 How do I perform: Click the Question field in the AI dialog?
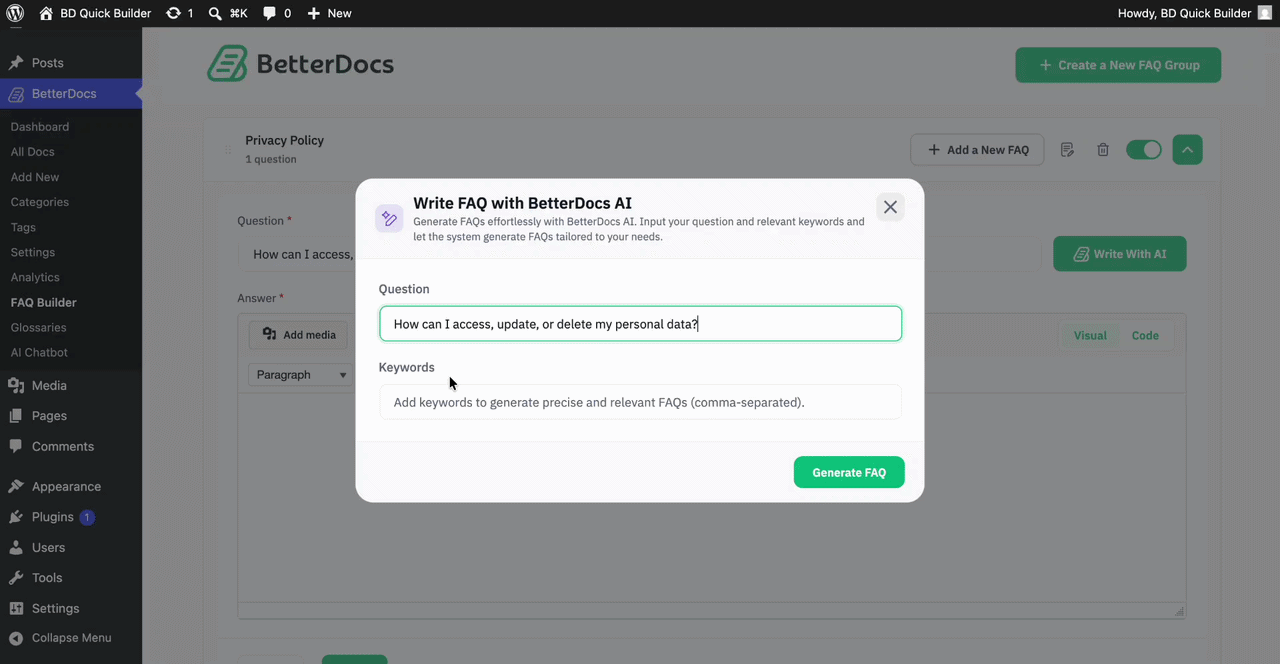(x=640, y=324)
